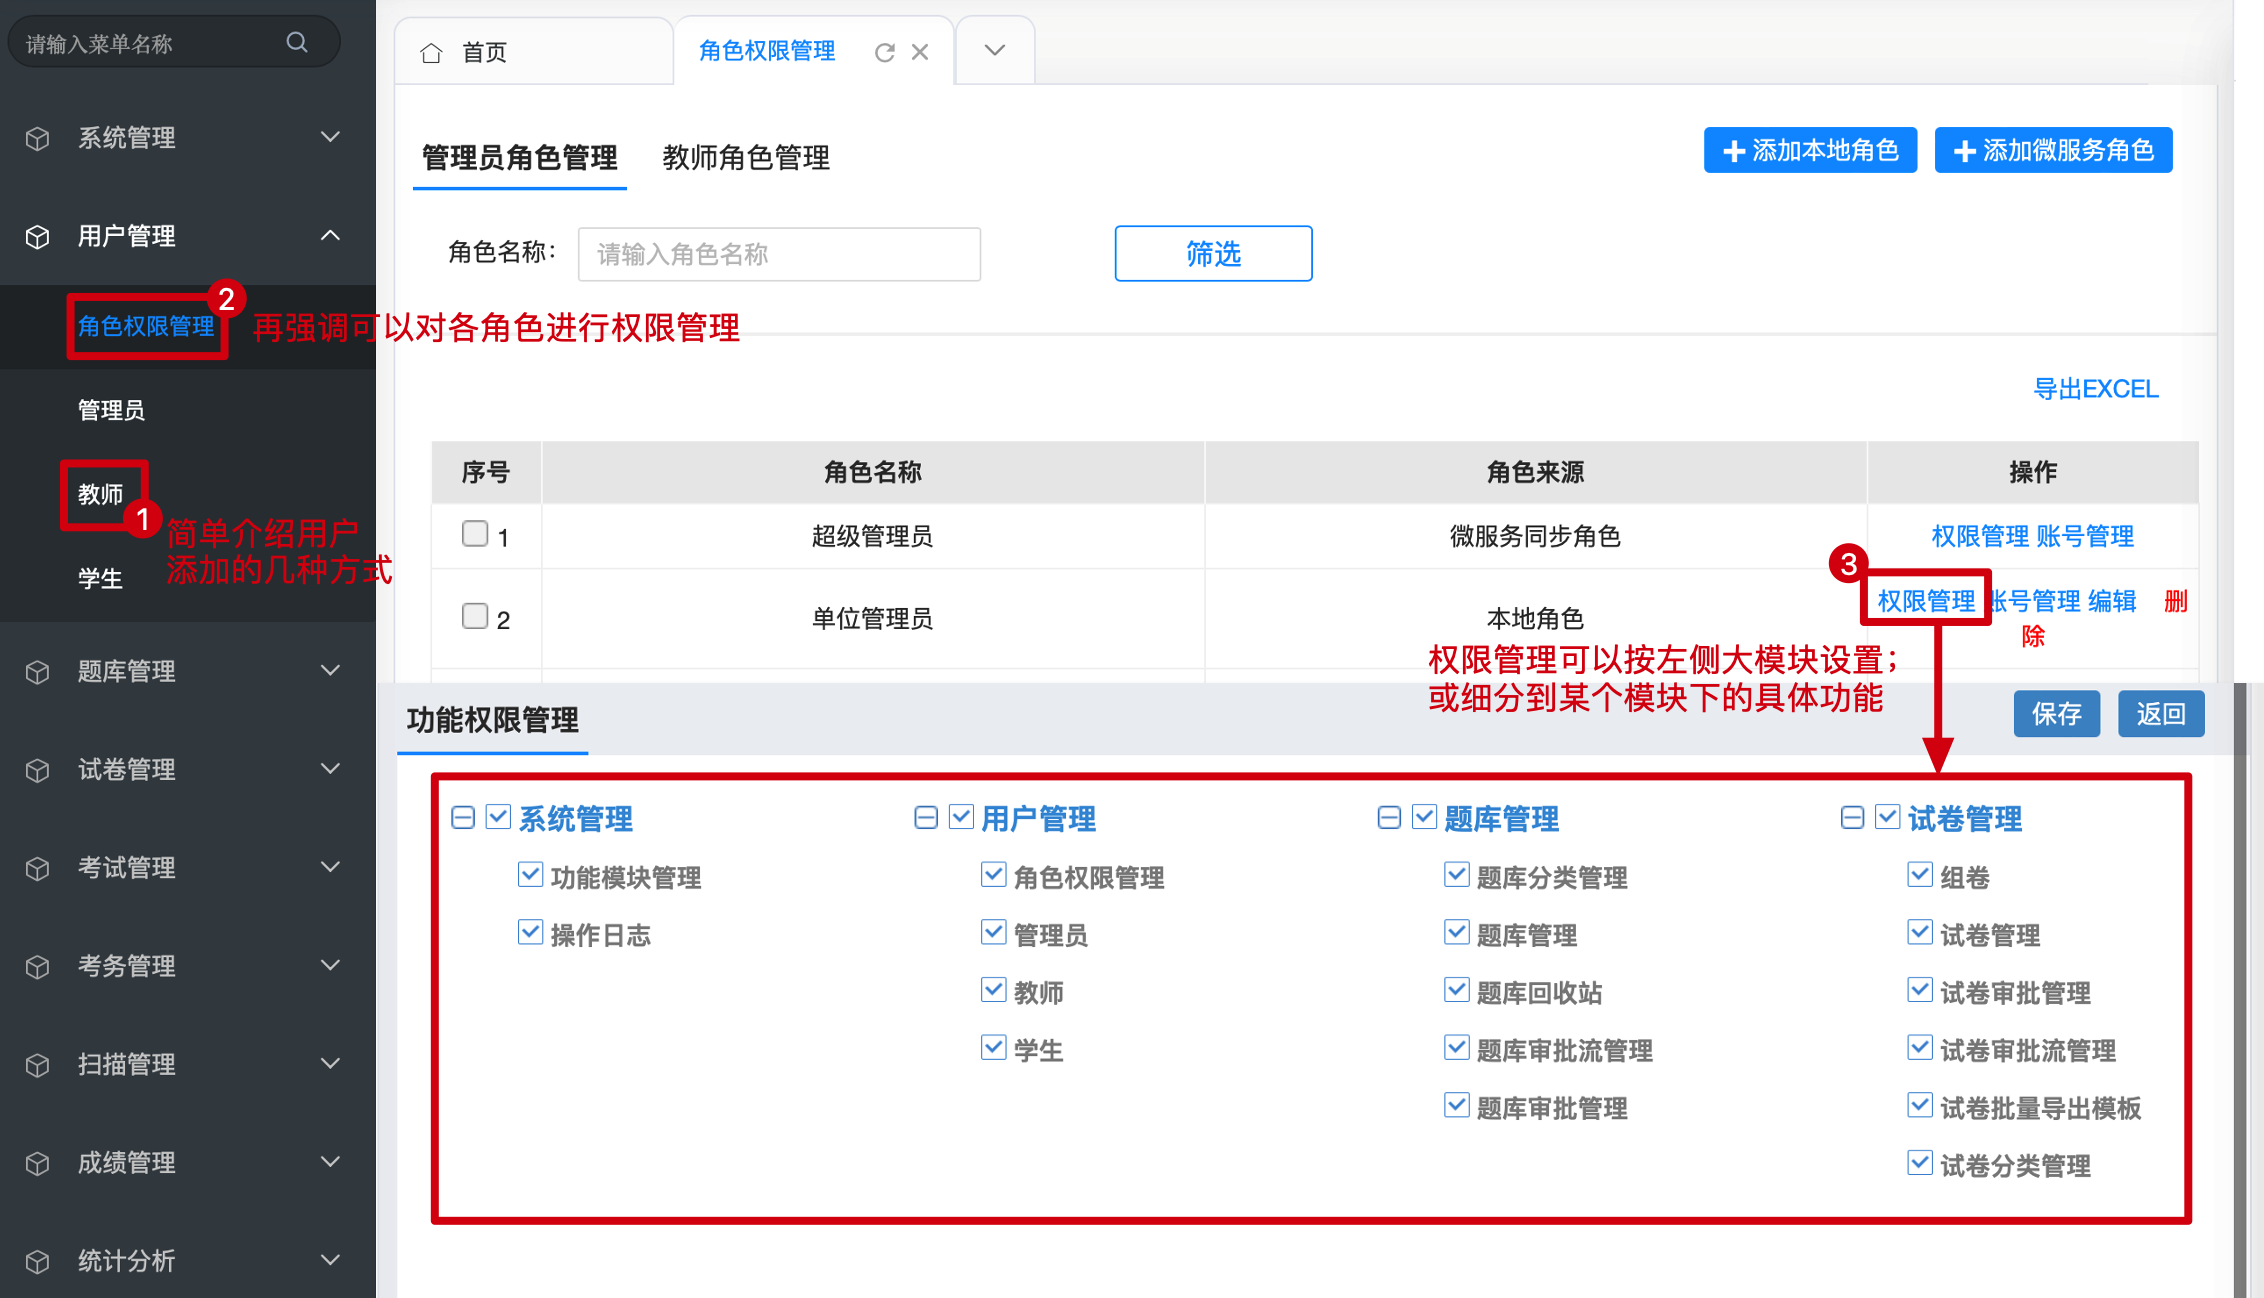Check the row checkbox for 超级管理员
Viewport: 2264px width, 1298px height.
point(475,534)
